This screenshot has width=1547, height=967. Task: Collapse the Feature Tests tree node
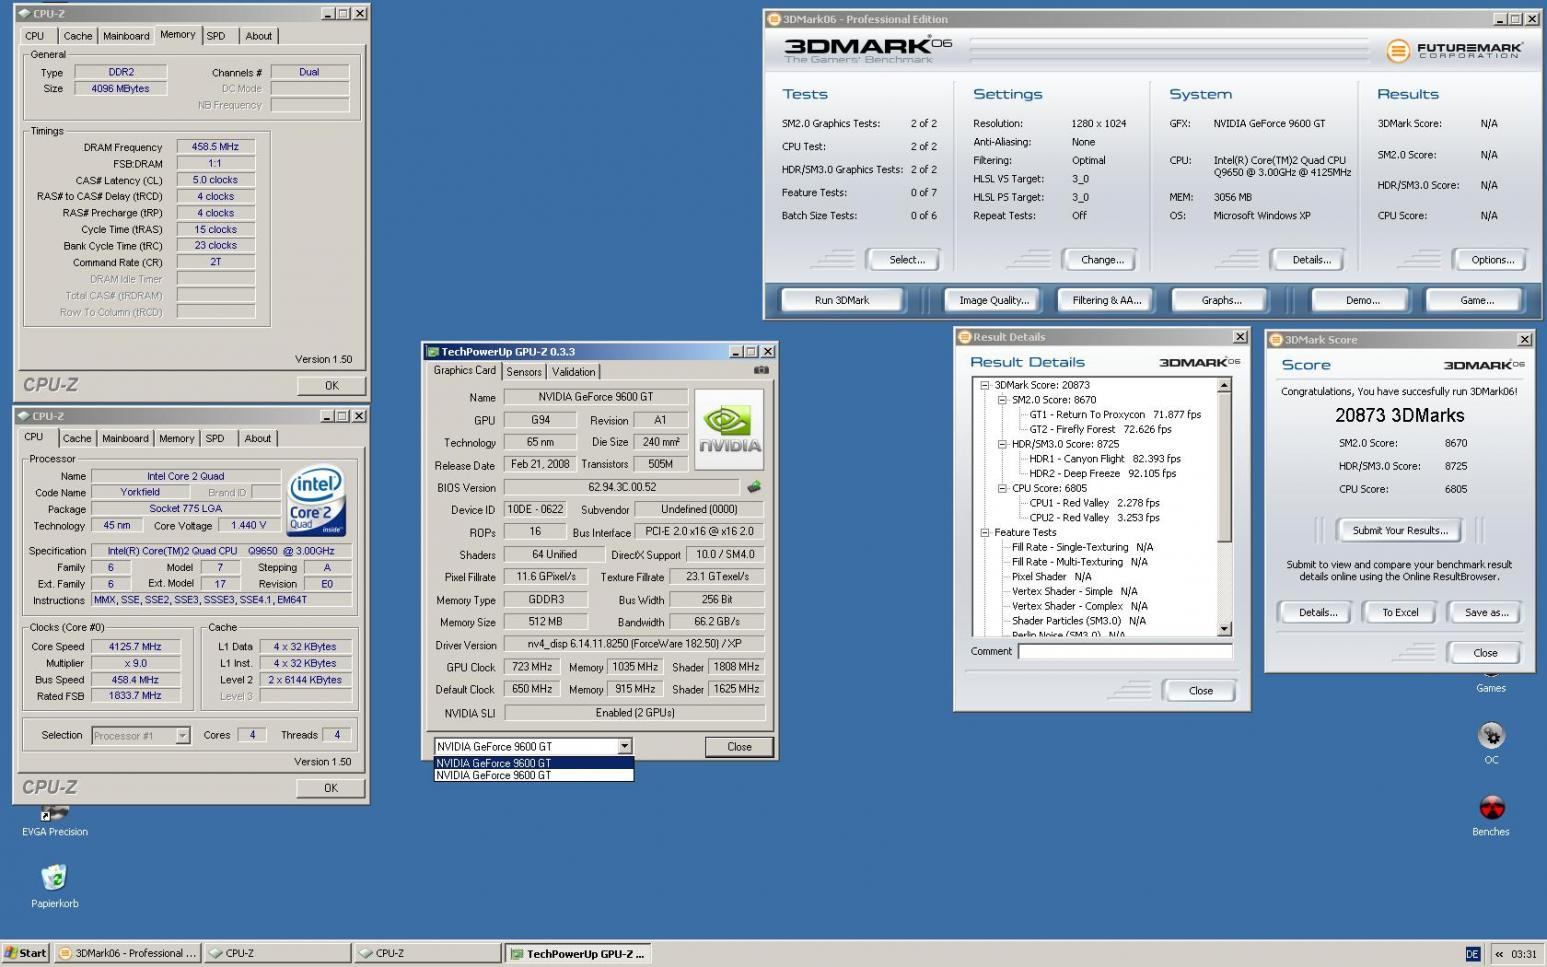(985, 533)
